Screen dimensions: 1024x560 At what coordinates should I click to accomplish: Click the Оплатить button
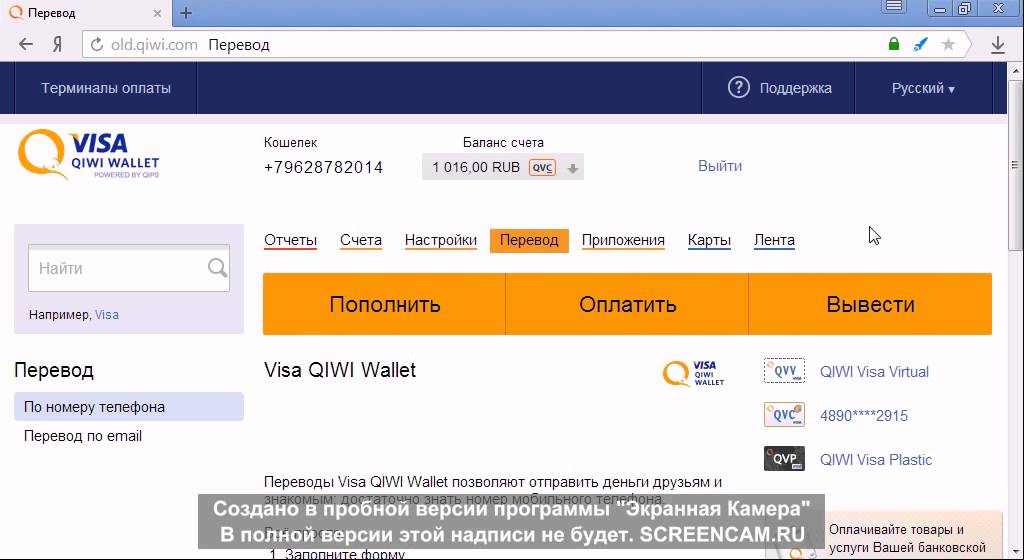627,304
